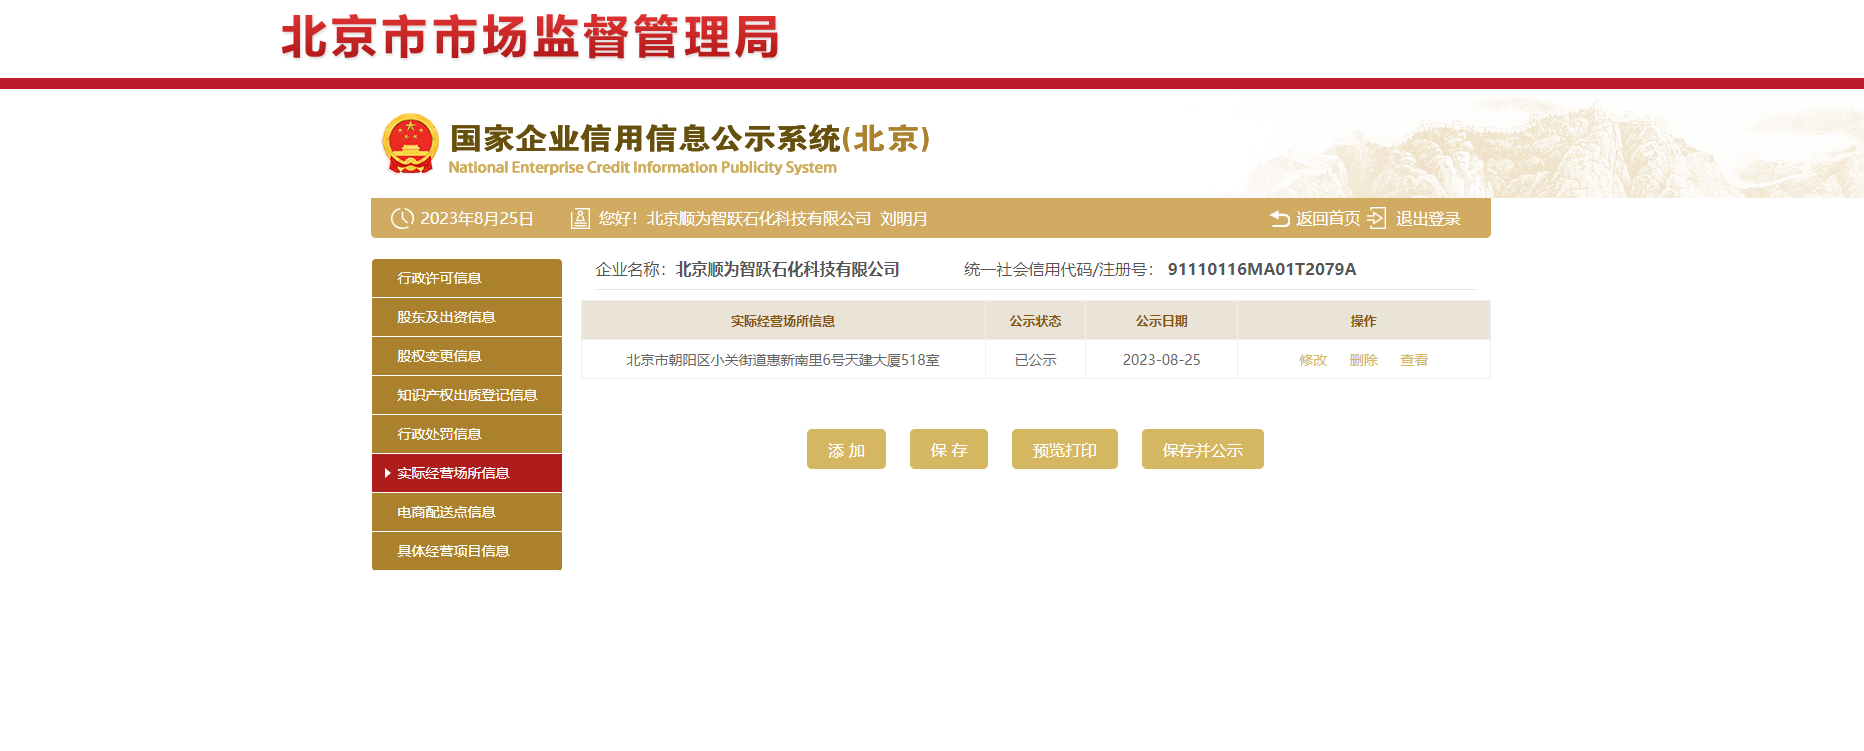
Task: Click the 保存并公示 button
Action: pos(1203,449)
